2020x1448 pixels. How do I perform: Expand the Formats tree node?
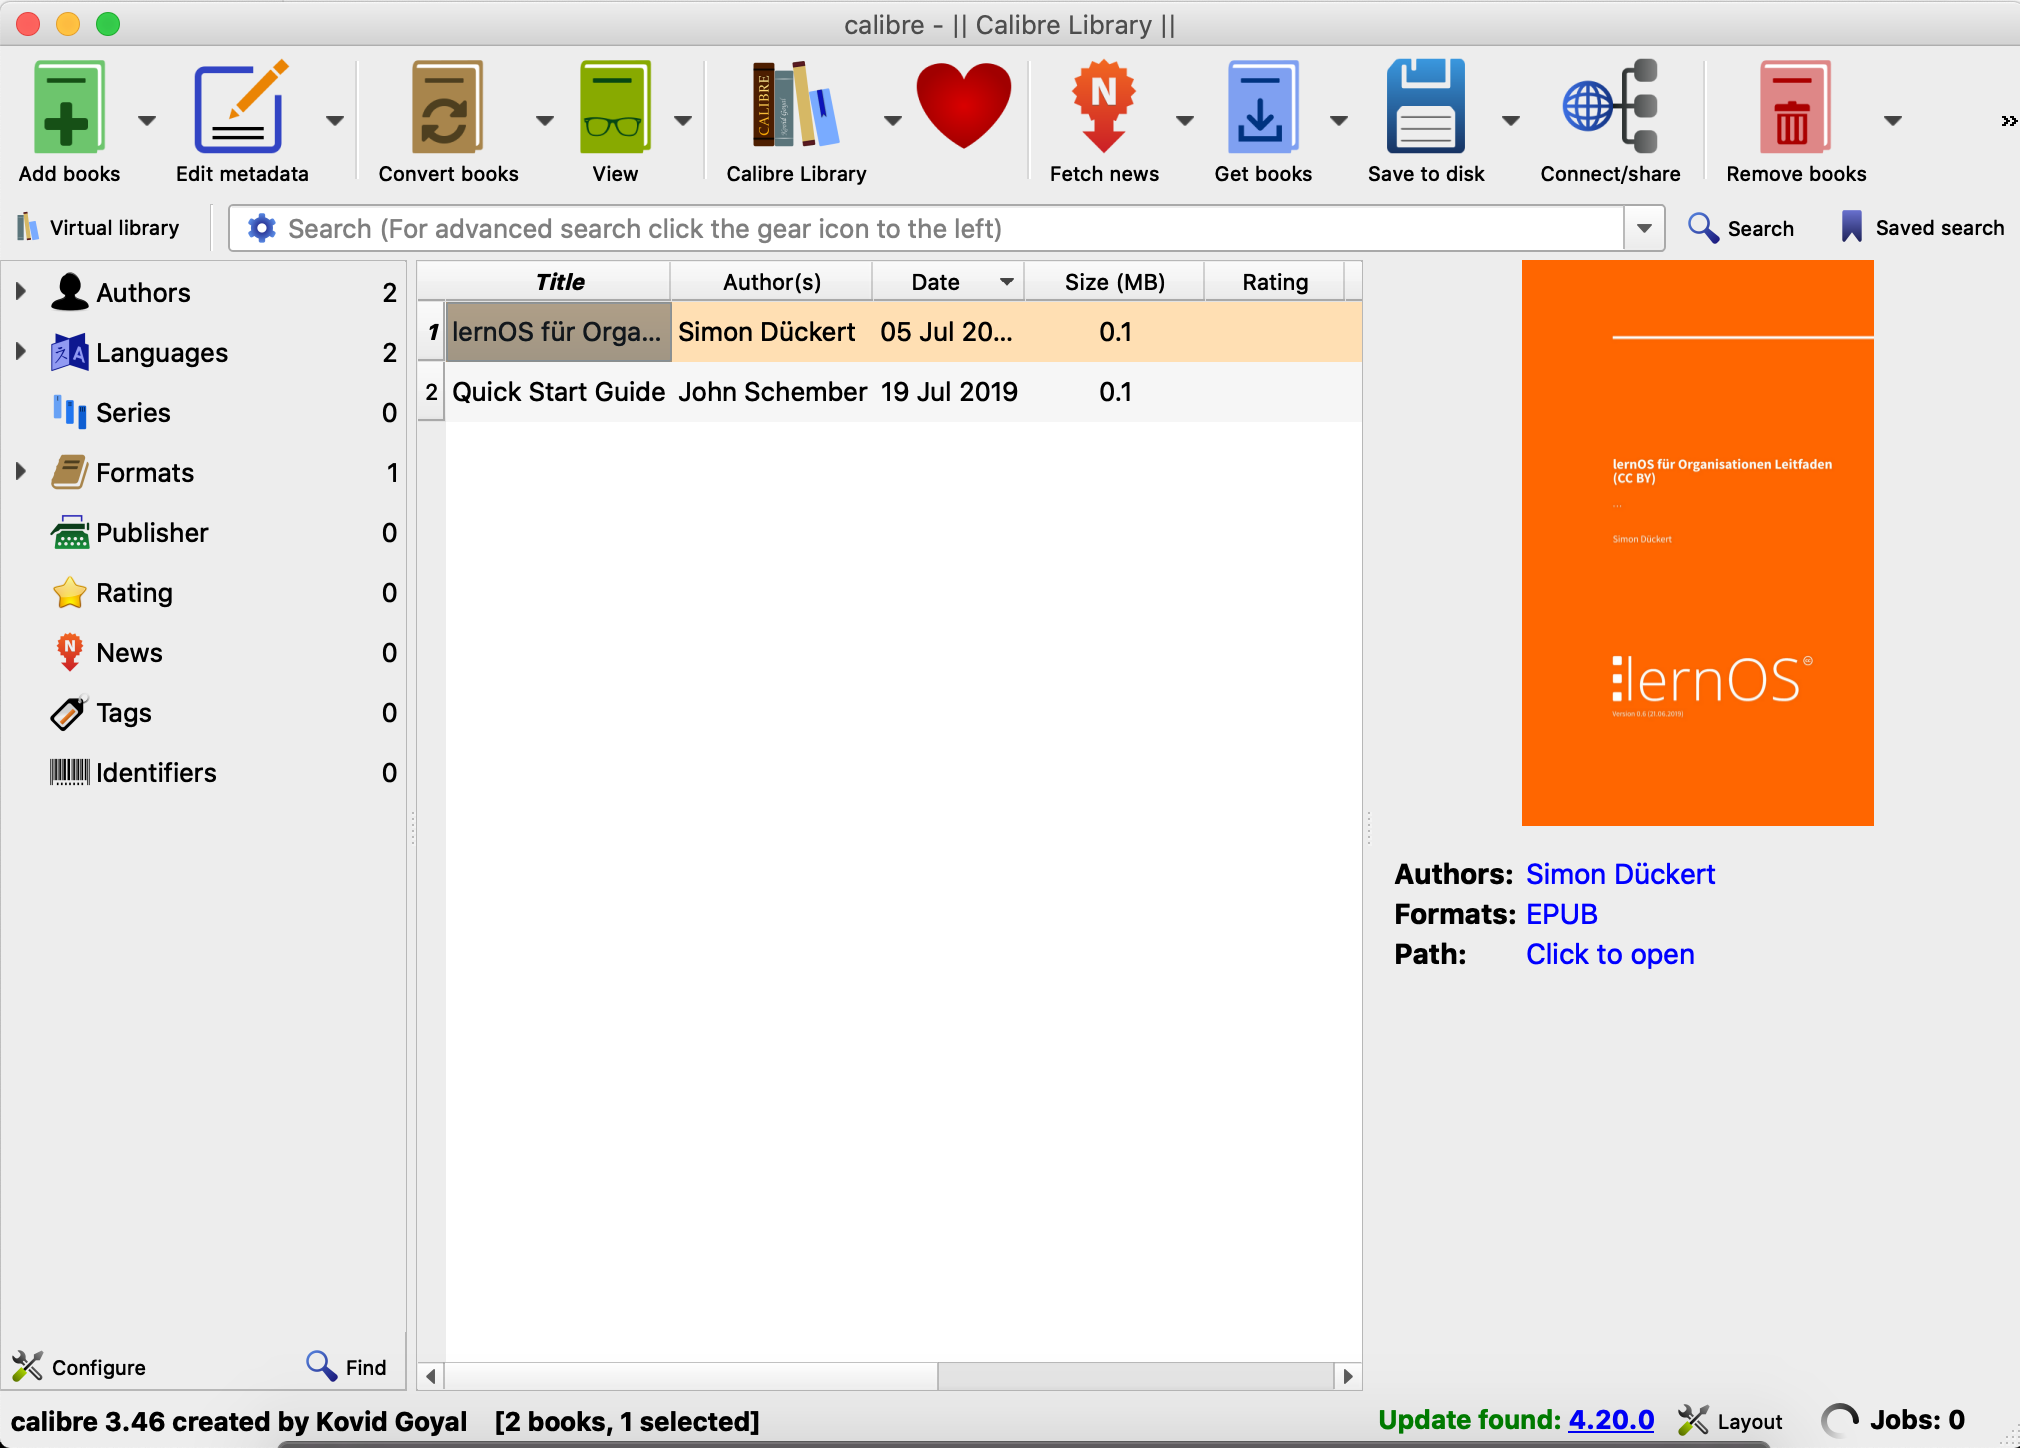pyautogui.click(x=21, y=472)
